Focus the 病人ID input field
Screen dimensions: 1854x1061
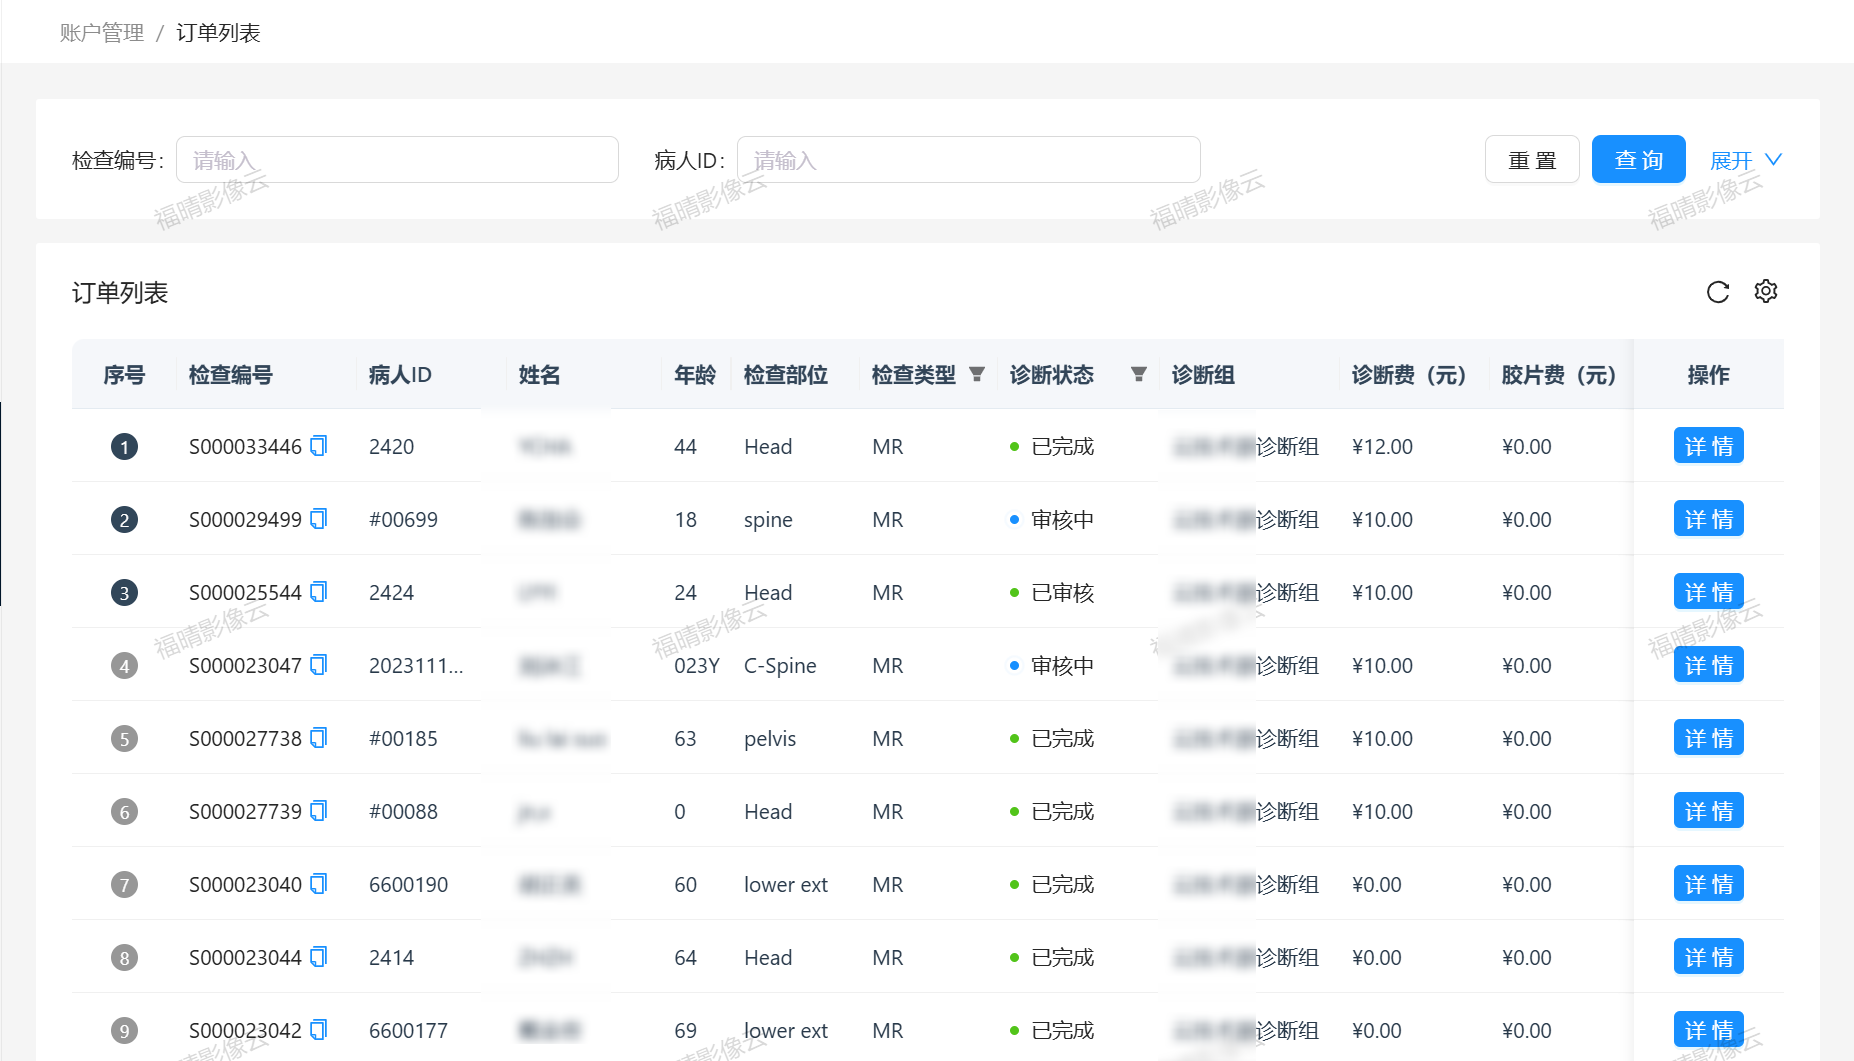point(968,160)
